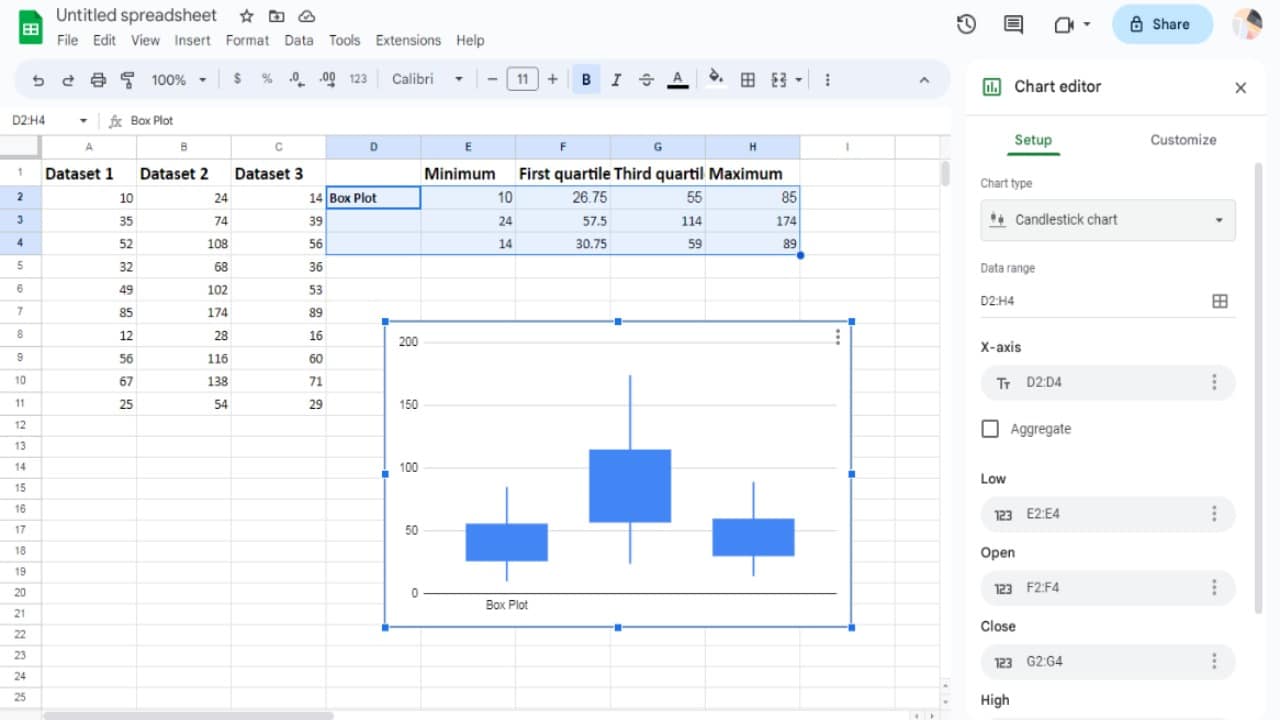This screenshot has width=1280, height=720.
Task: Toggle strikethrough formatting
Action: (x=646, y=80)
